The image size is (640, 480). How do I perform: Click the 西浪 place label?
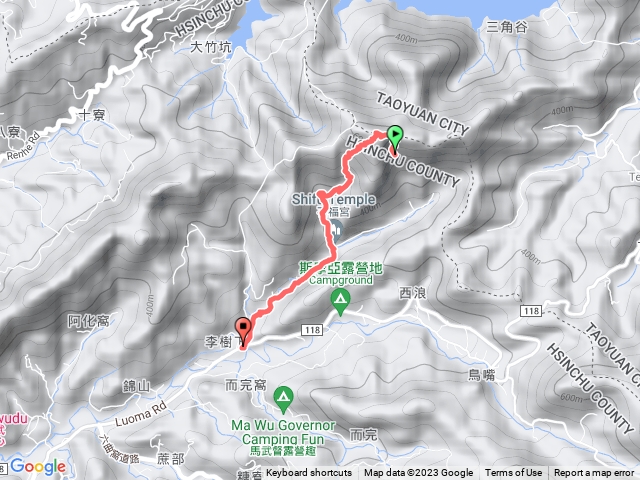coord(412,293)
